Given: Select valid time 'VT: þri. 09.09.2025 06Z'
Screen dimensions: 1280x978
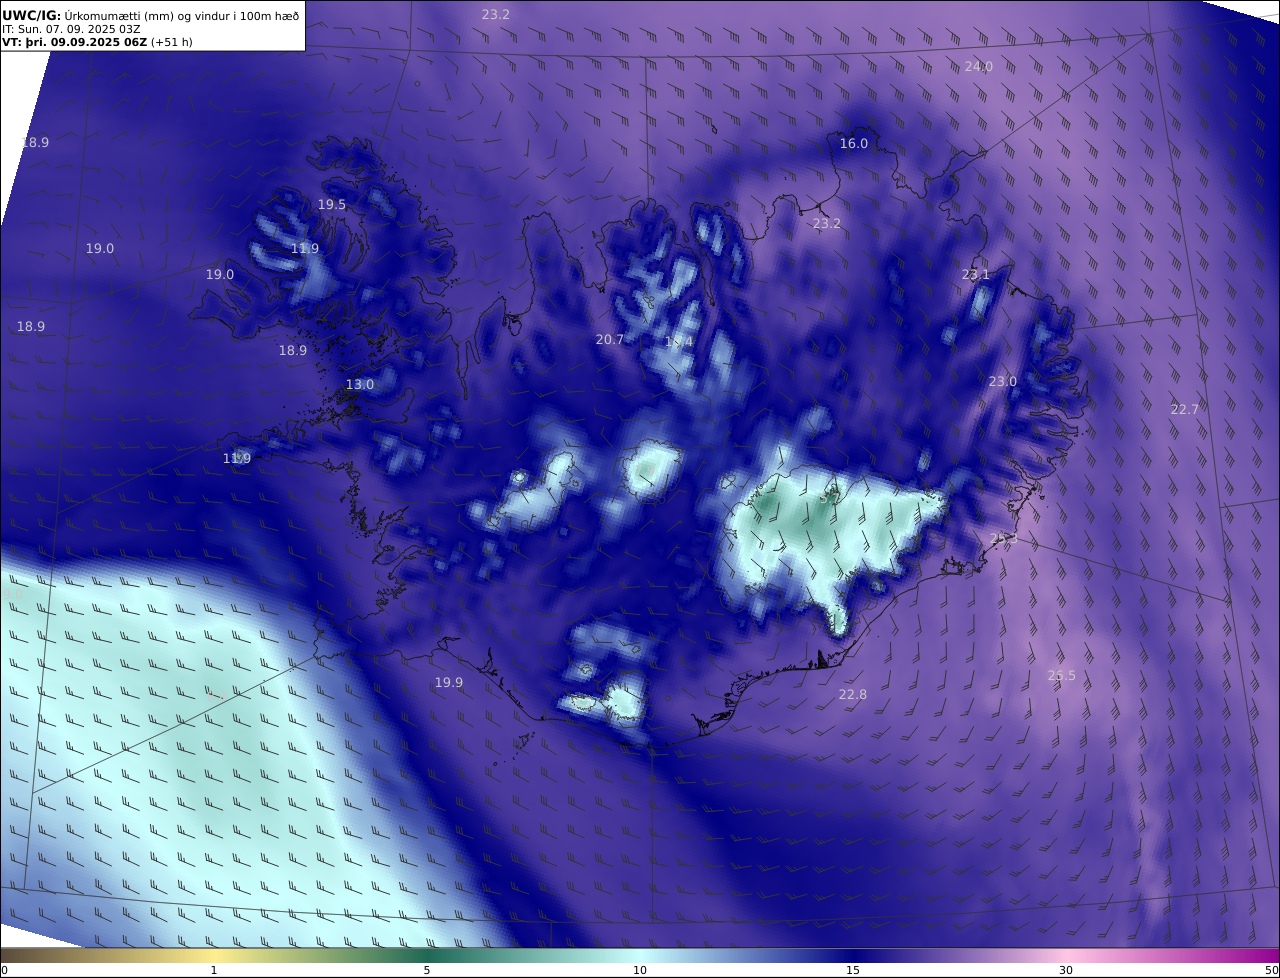Looking at the screenshot, I should 74,42.
